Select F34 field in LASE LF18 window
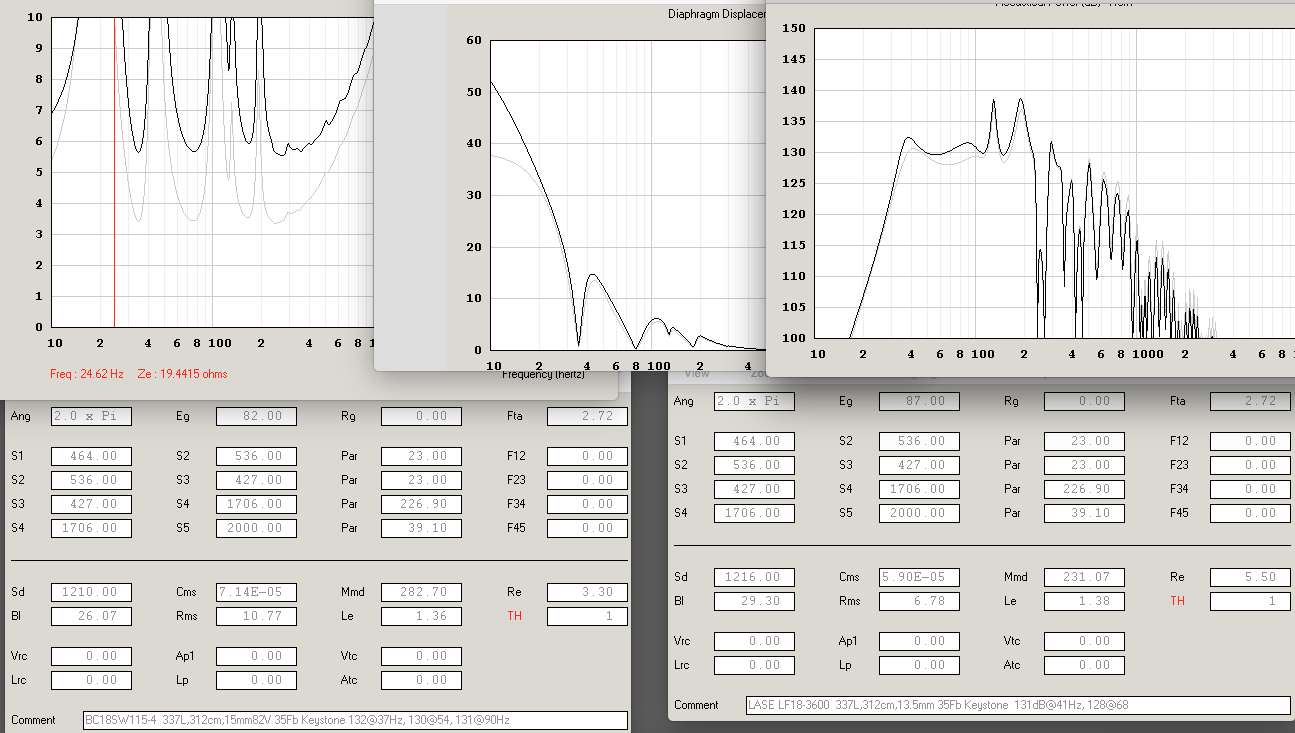Screen dimensions: 1295x733 point(1250,489)
